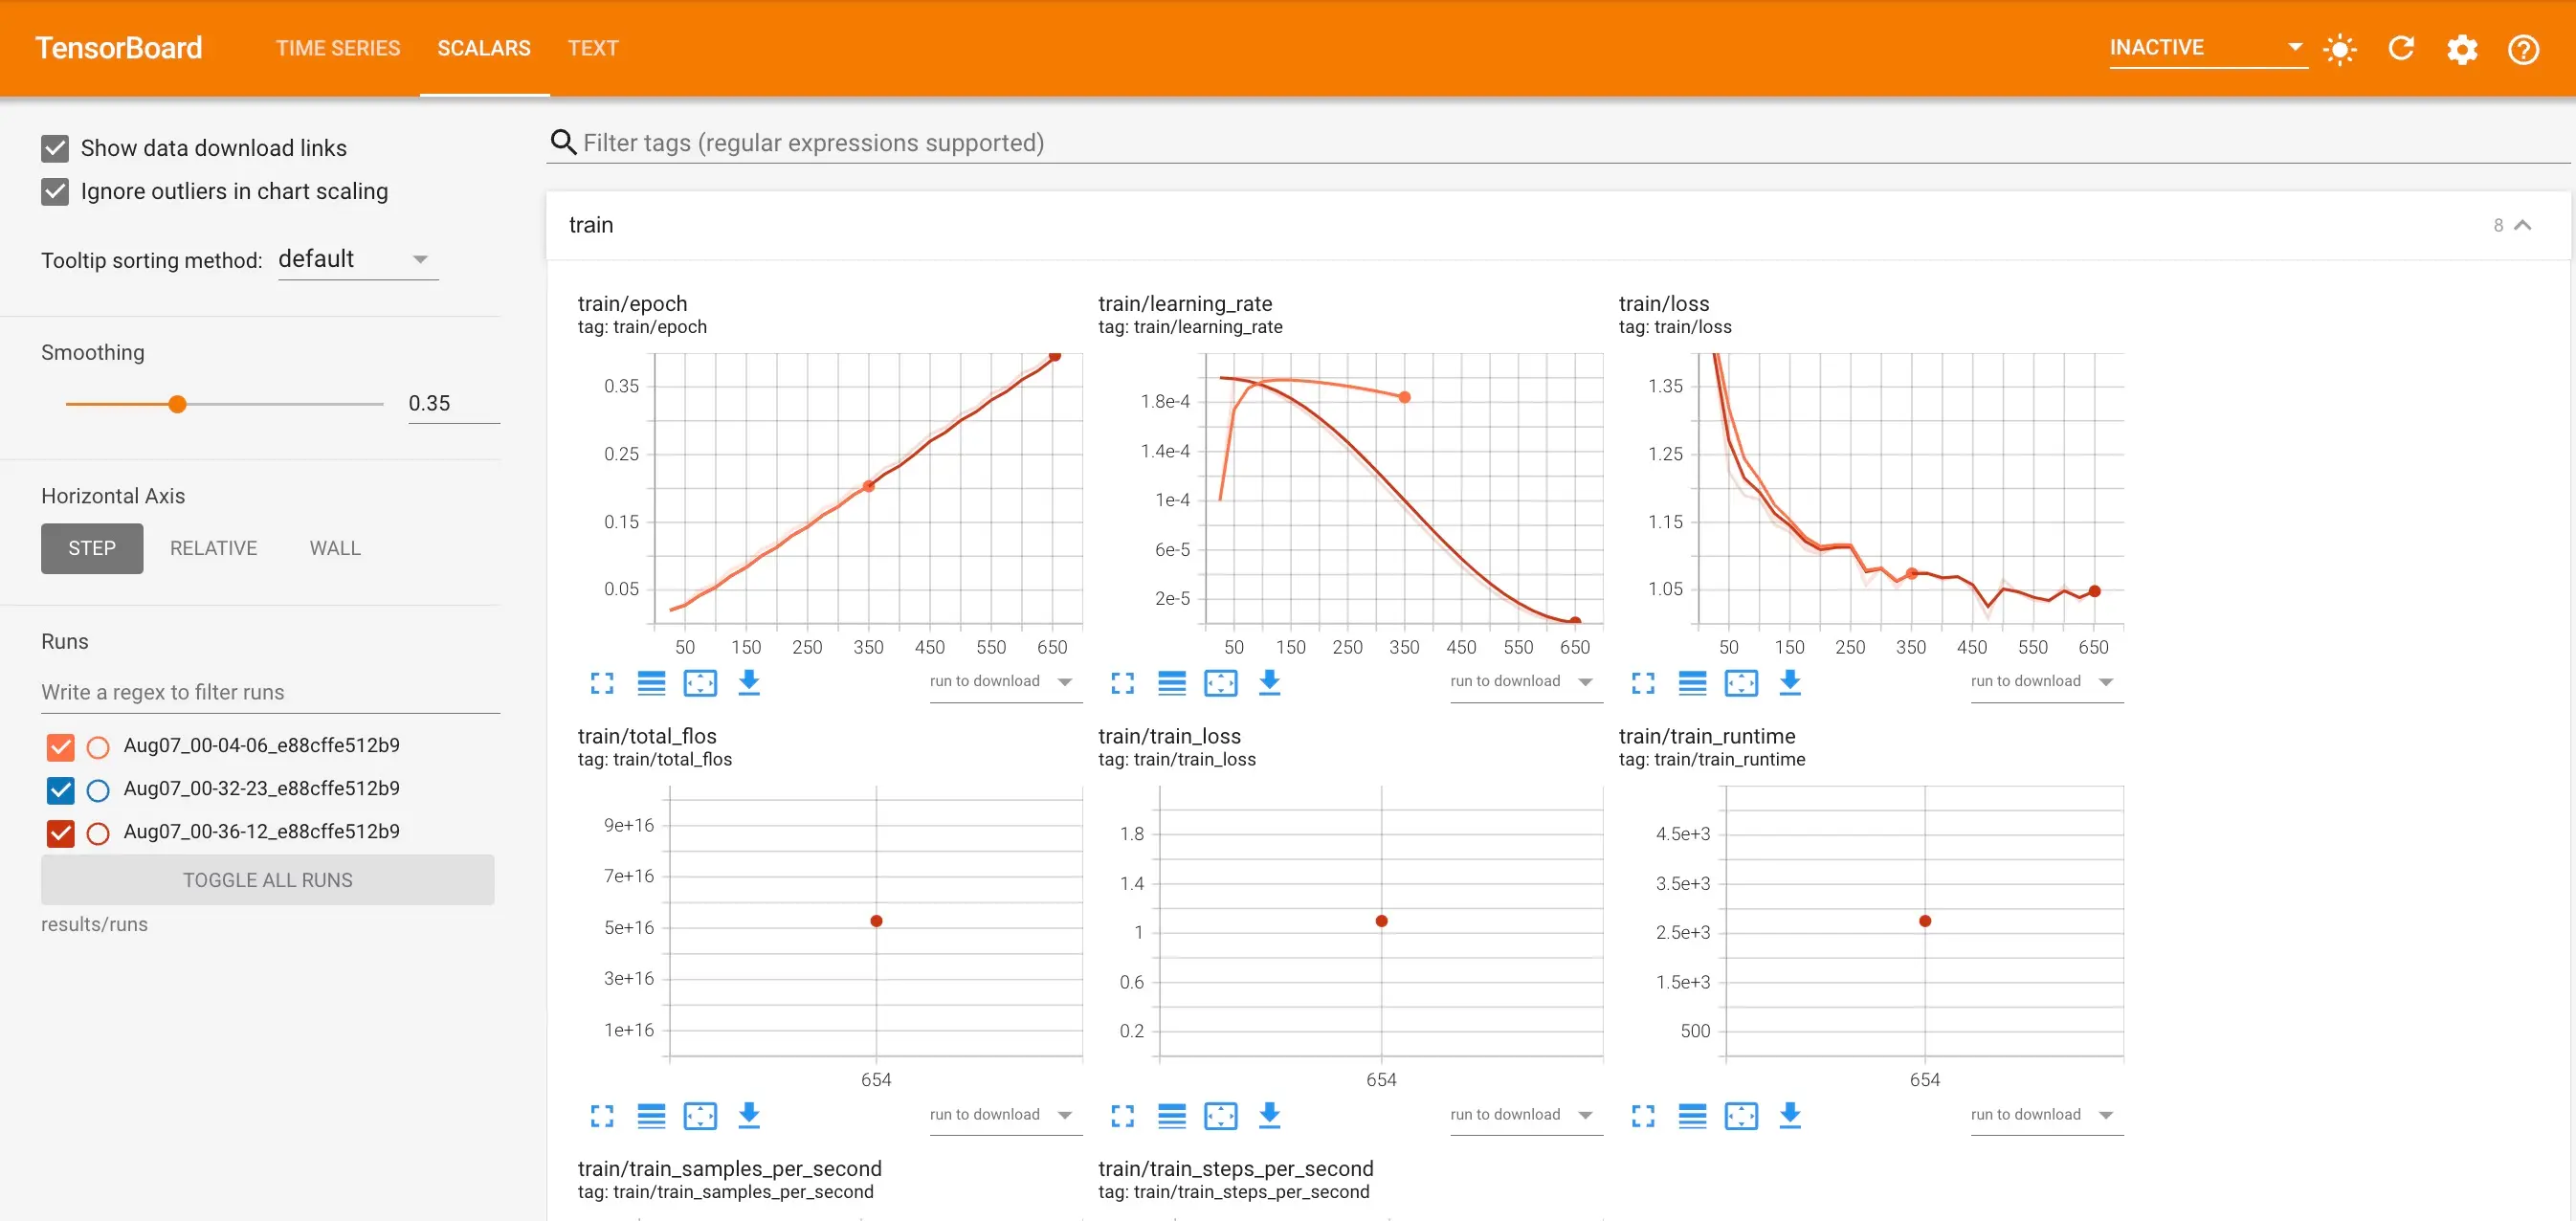
Task: Click the Smoothing slider handle
Action: pos(177,404)
